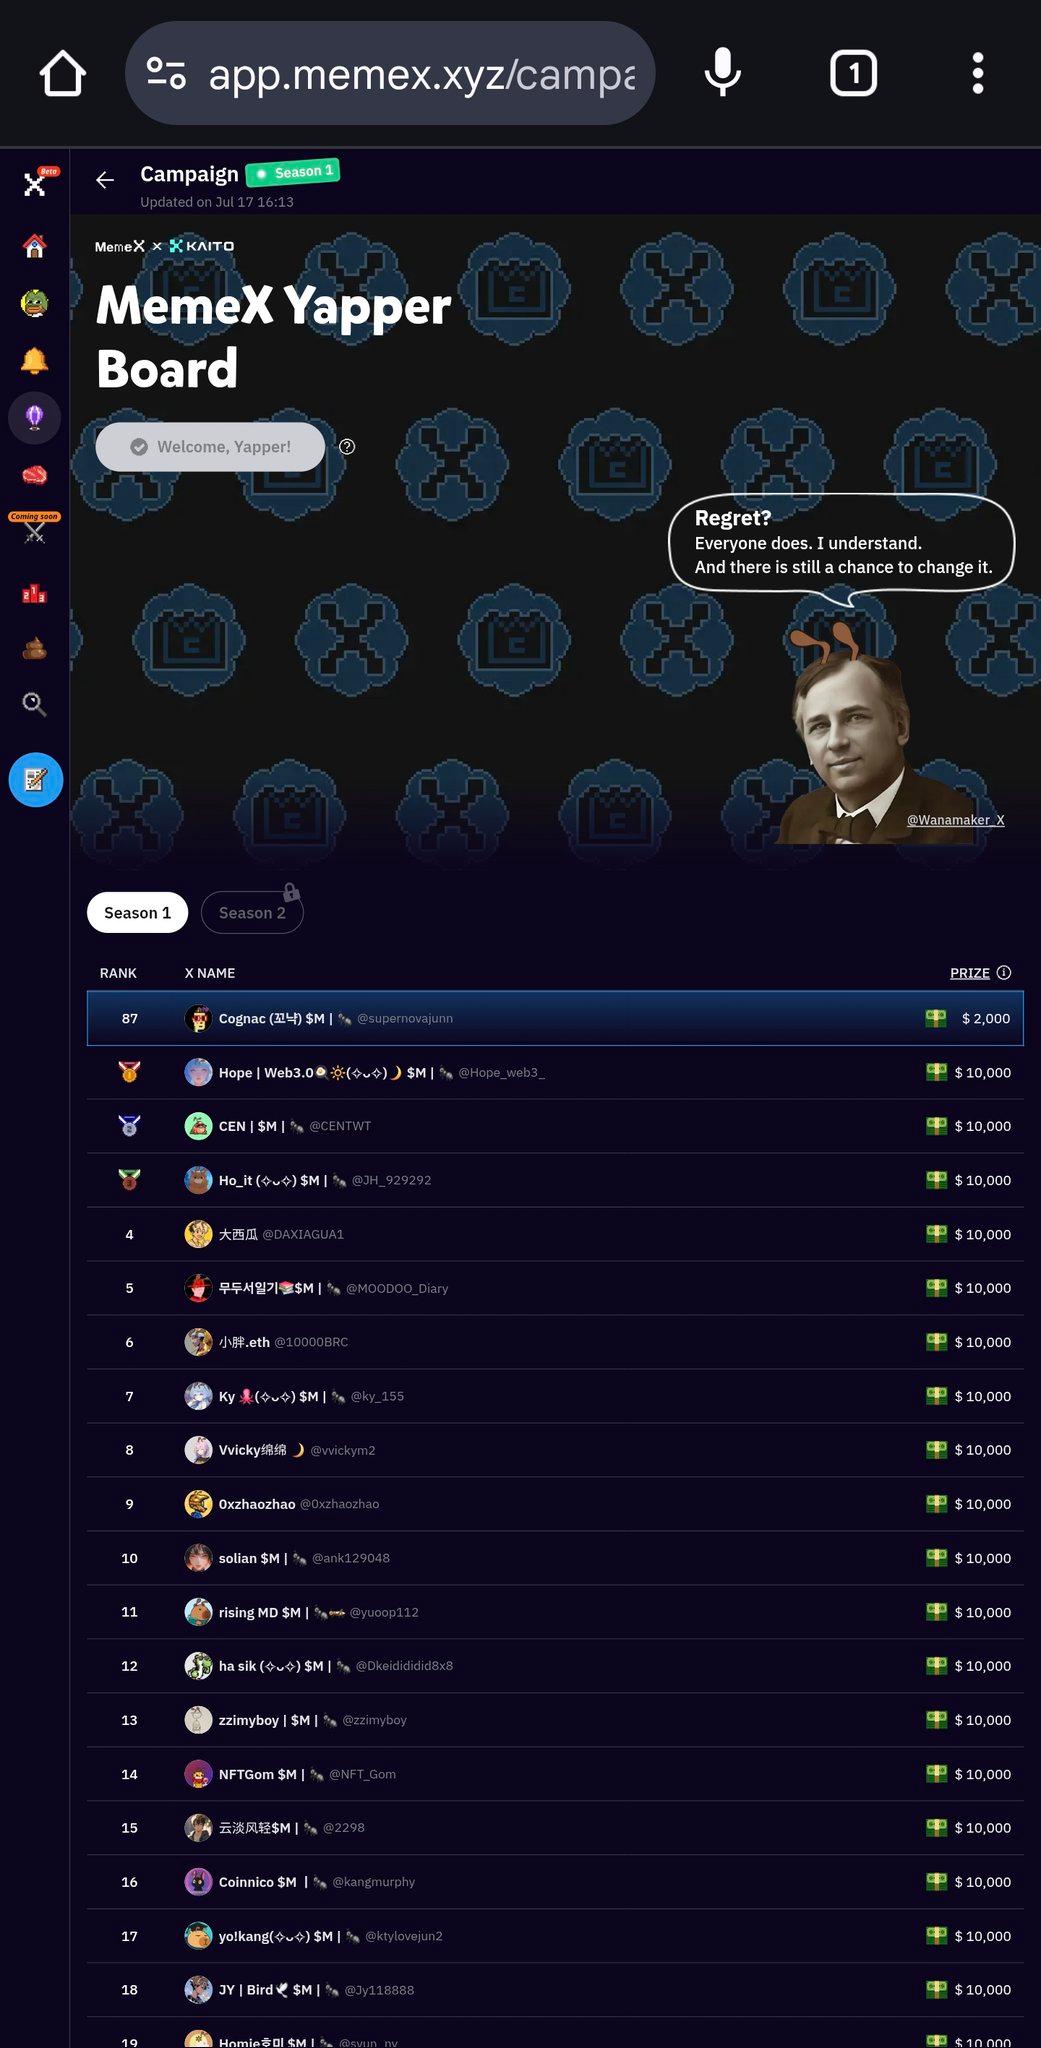Screen dimensions: 1041x2048
Task: Select the Season 1 tab
Action: tap(137, 912)
